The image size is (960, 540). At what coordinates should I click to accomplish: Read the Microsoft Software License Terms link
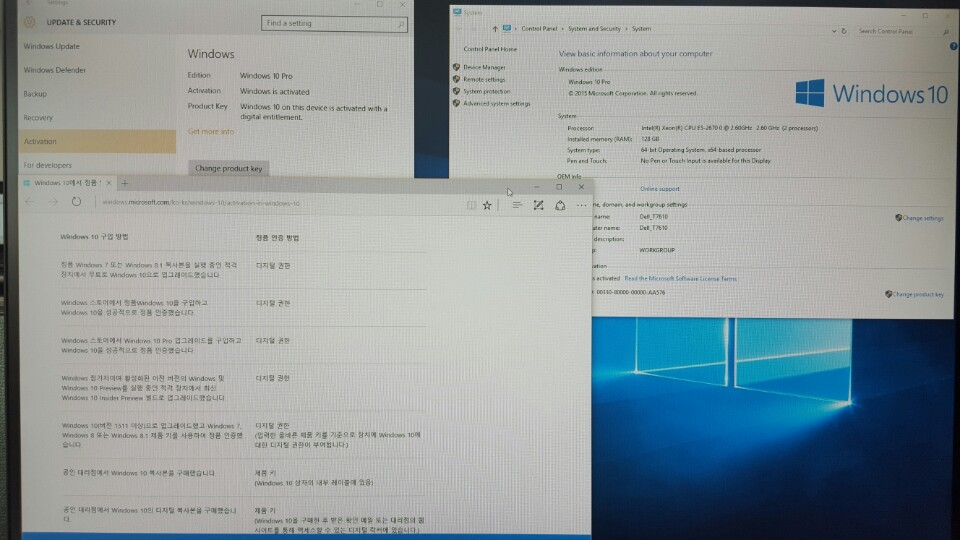click(680, 279)
